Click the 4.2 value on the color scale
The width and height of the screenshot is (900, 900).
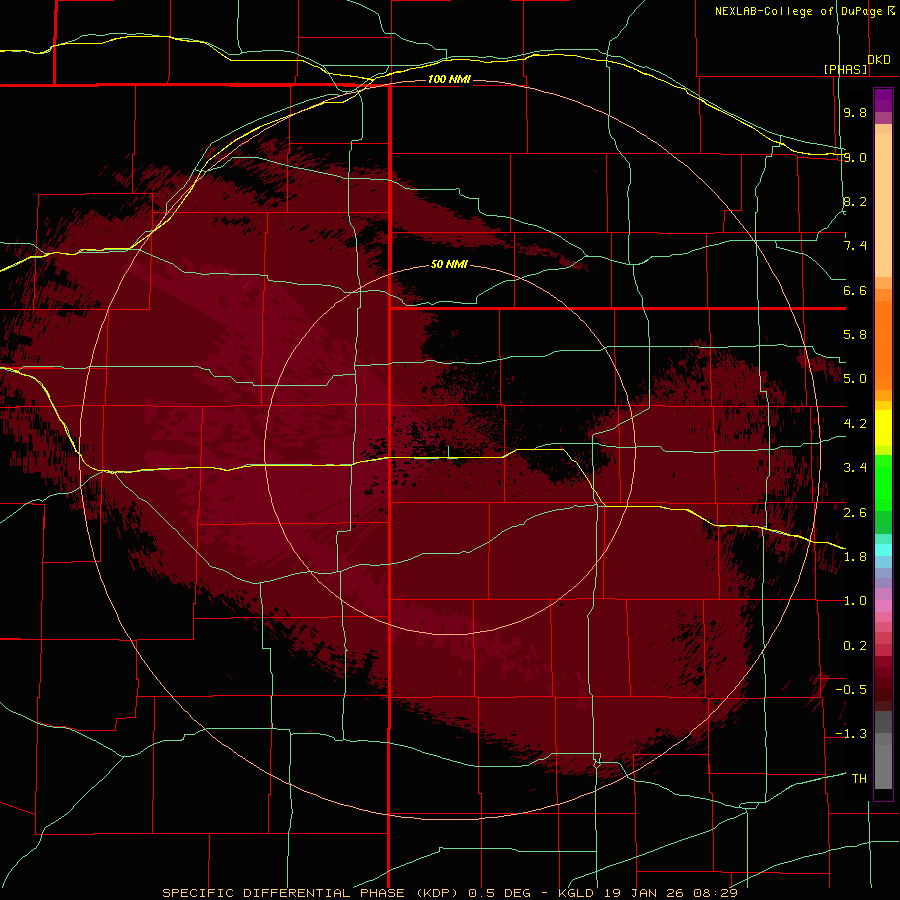click(x=855, y=424)
